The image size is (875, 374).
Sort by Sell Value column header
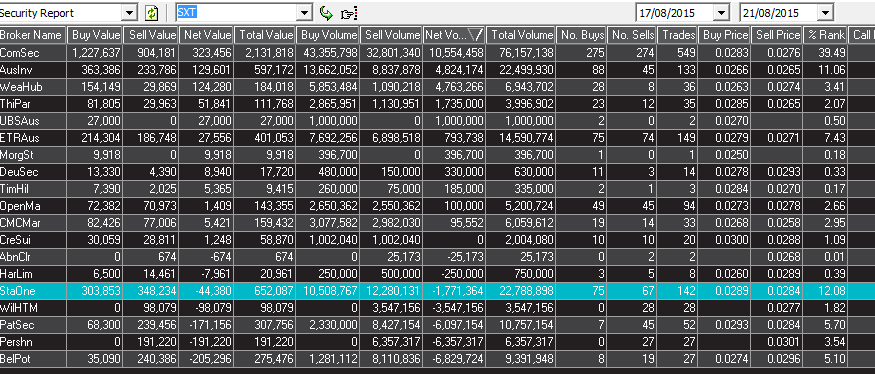pos(151,35)
